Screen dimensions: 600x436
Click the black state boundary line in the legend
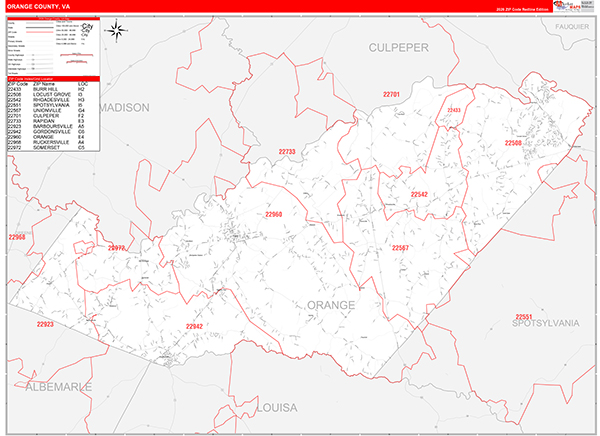point(39,28)
